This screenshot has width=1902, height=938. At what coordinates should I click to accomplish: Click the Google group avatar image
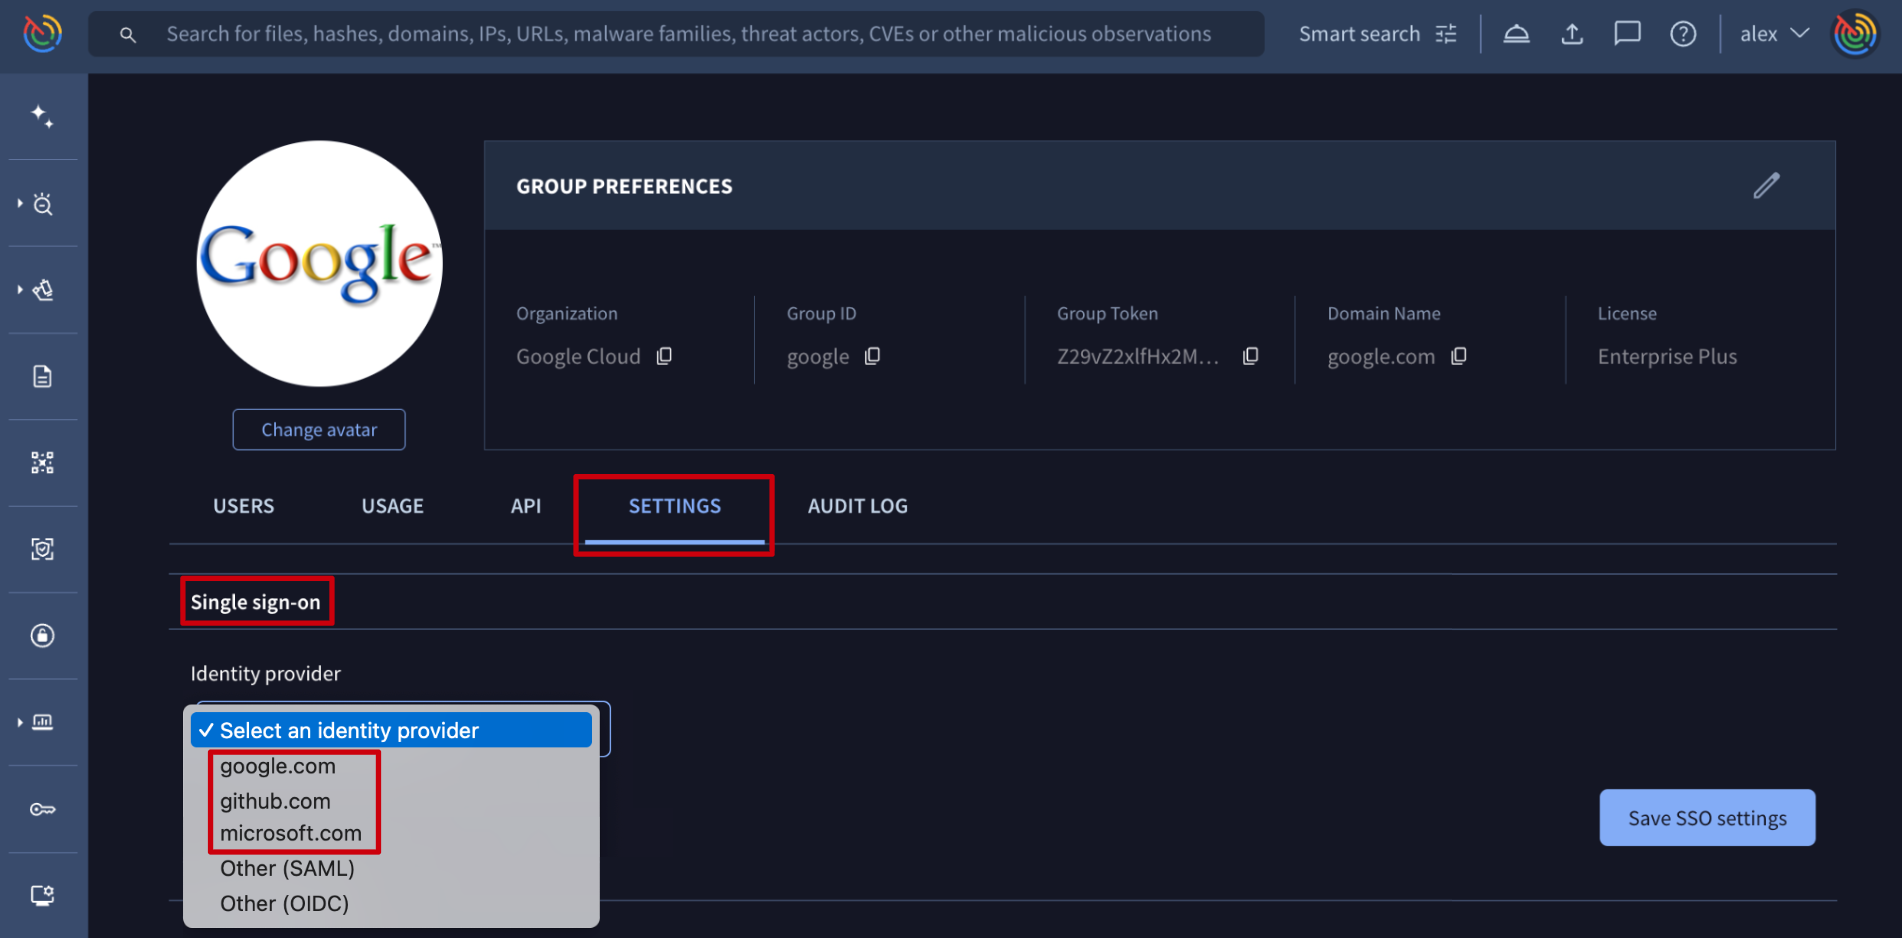tap(320, 263)
